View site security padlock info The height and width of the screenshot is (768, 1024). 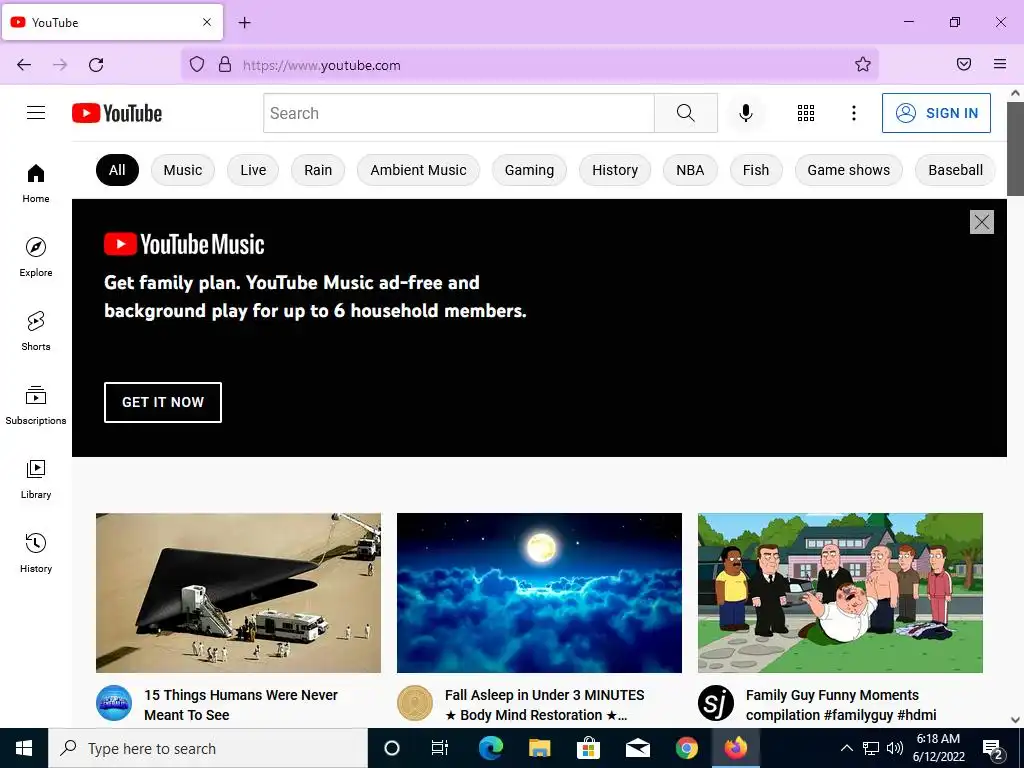pyautogui.click(x=225, y=64)
